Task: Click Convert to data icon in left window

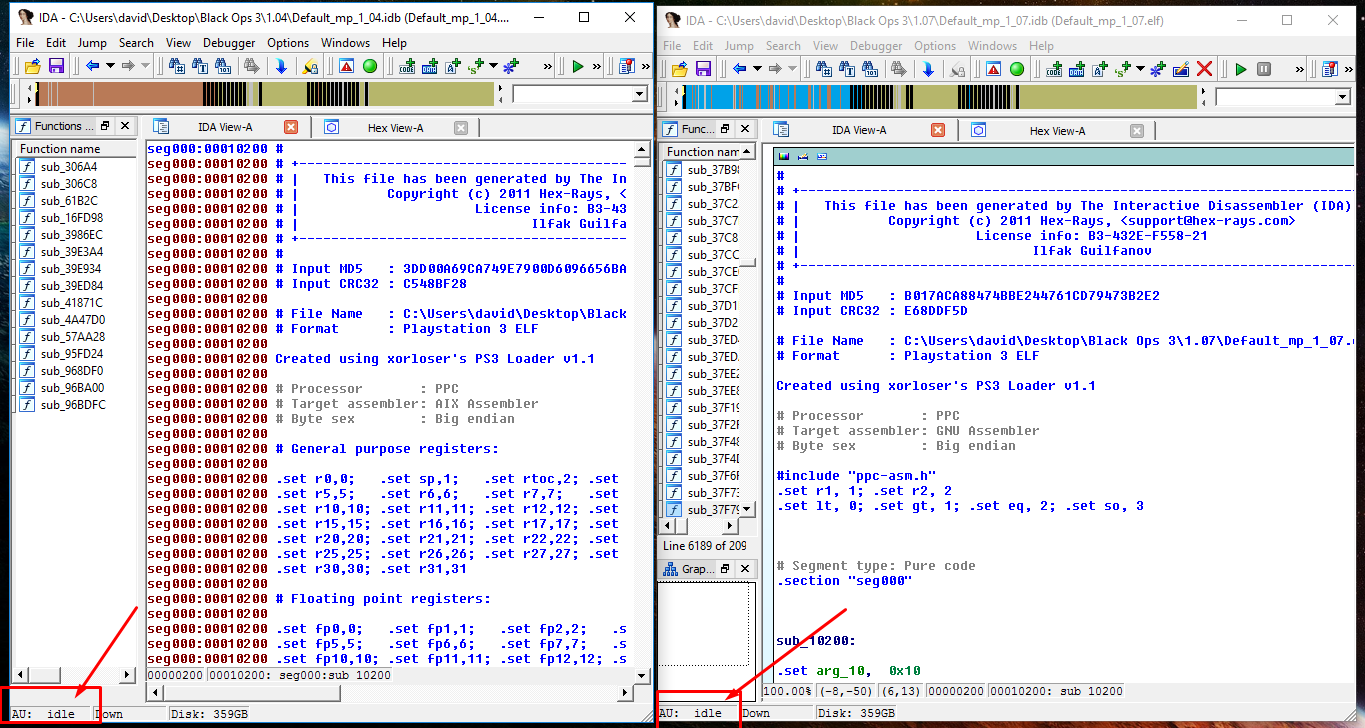Action: coord(430,66)
